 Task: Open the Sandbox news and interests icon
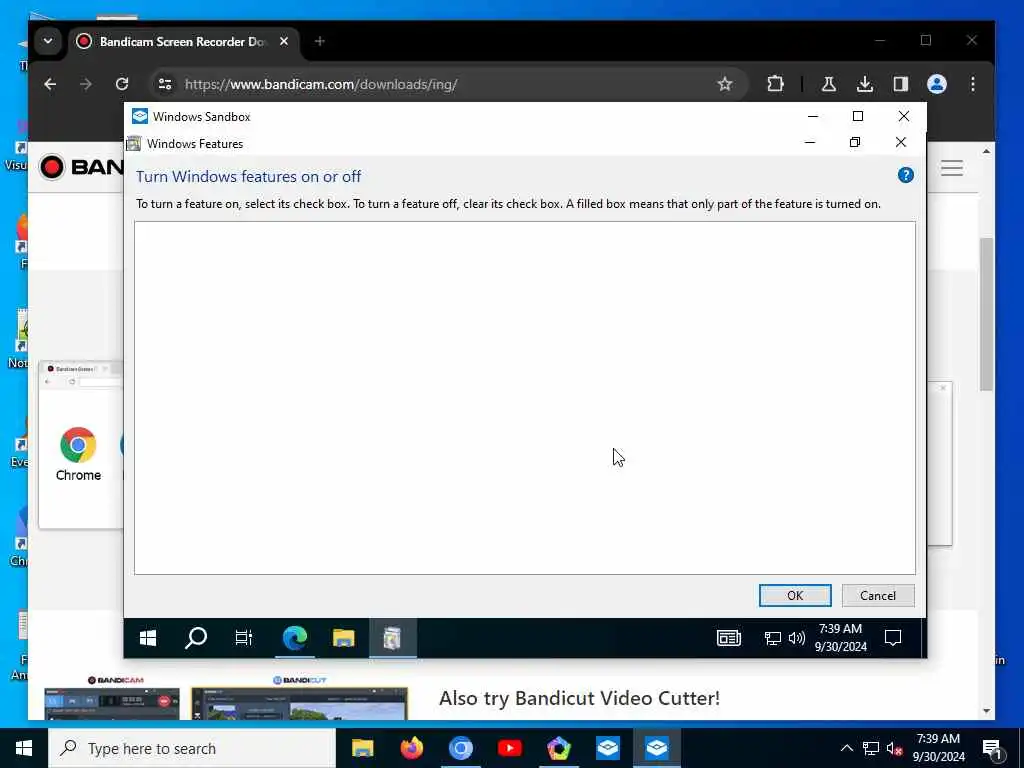[x=728, y=638]
